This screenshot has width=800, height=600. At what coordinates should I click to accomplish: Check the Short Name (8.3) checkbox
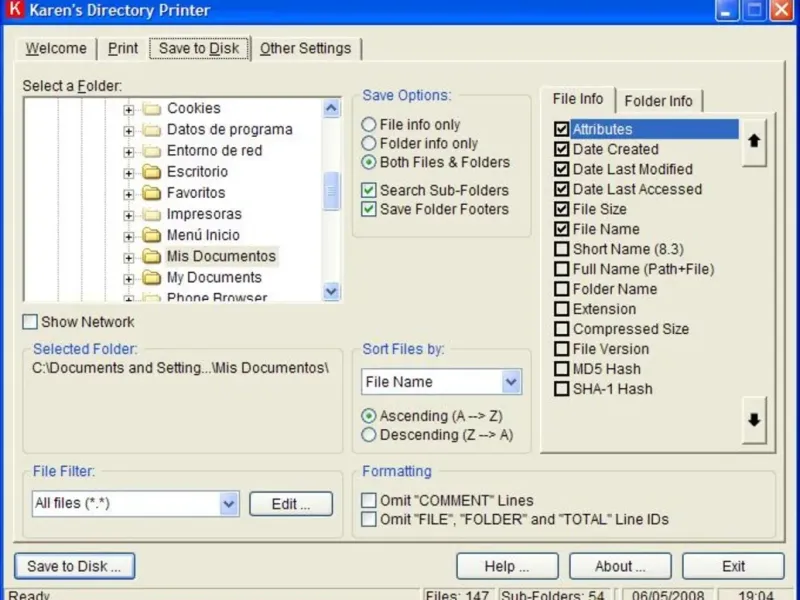[561, 249]
